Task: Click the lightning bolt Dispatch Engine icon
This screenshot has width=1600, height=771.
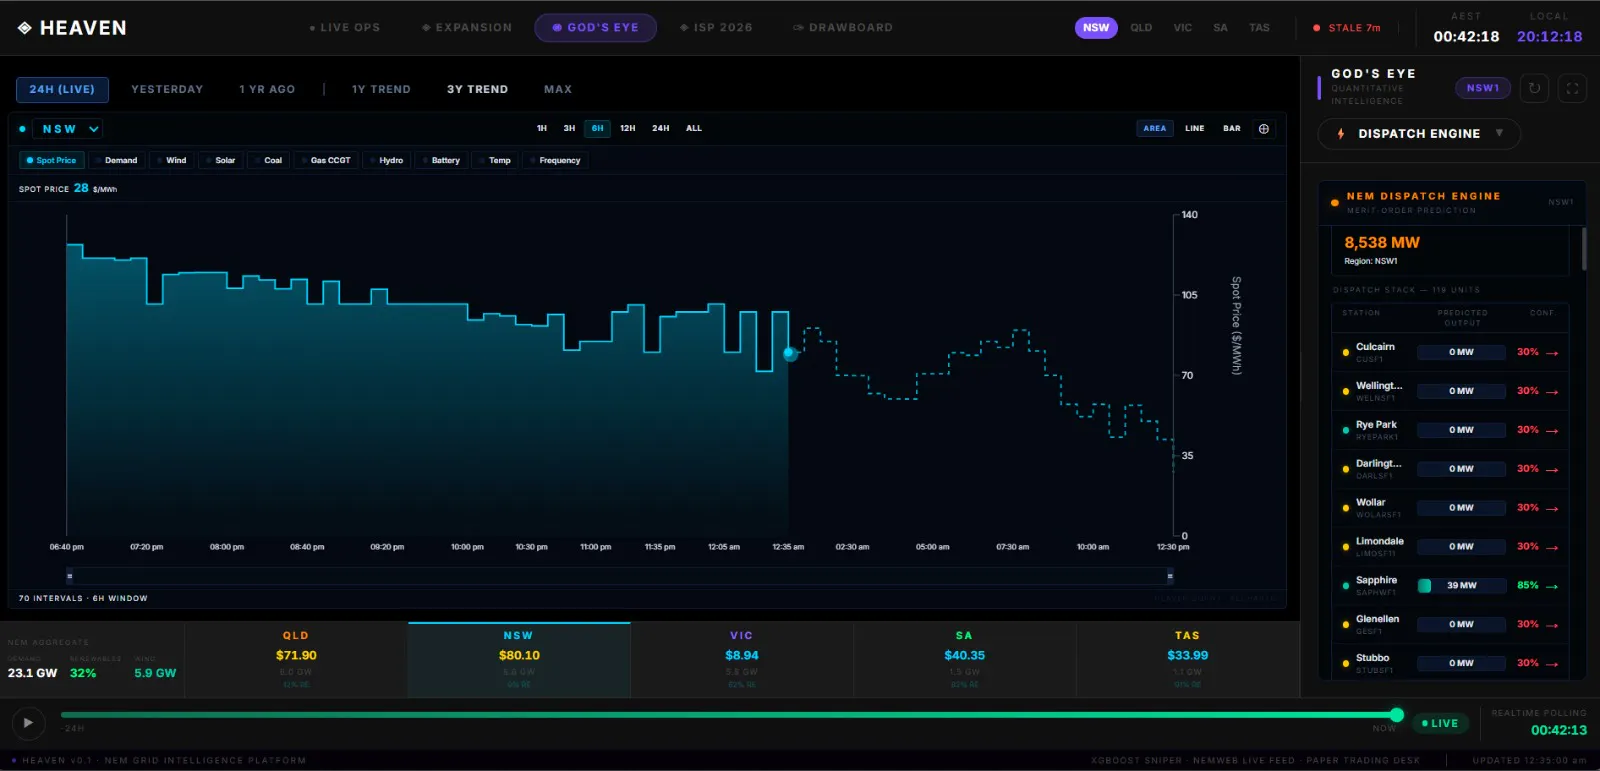Action: pyautogui.click(x=1341, y=134)
